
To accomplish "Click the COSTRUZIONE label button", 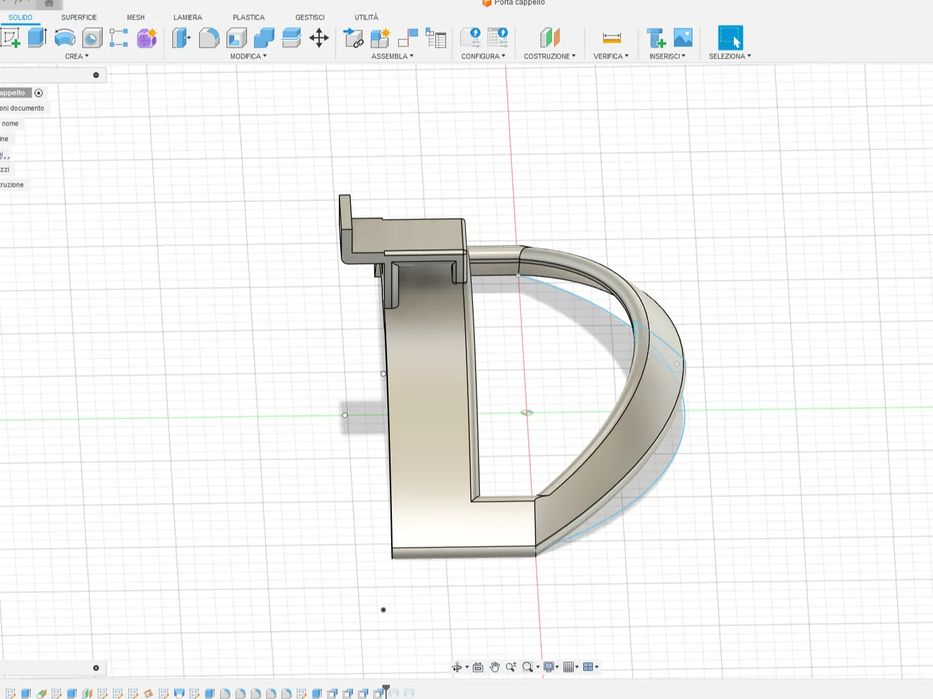I will pyautogui.click(x=549, y=56).
